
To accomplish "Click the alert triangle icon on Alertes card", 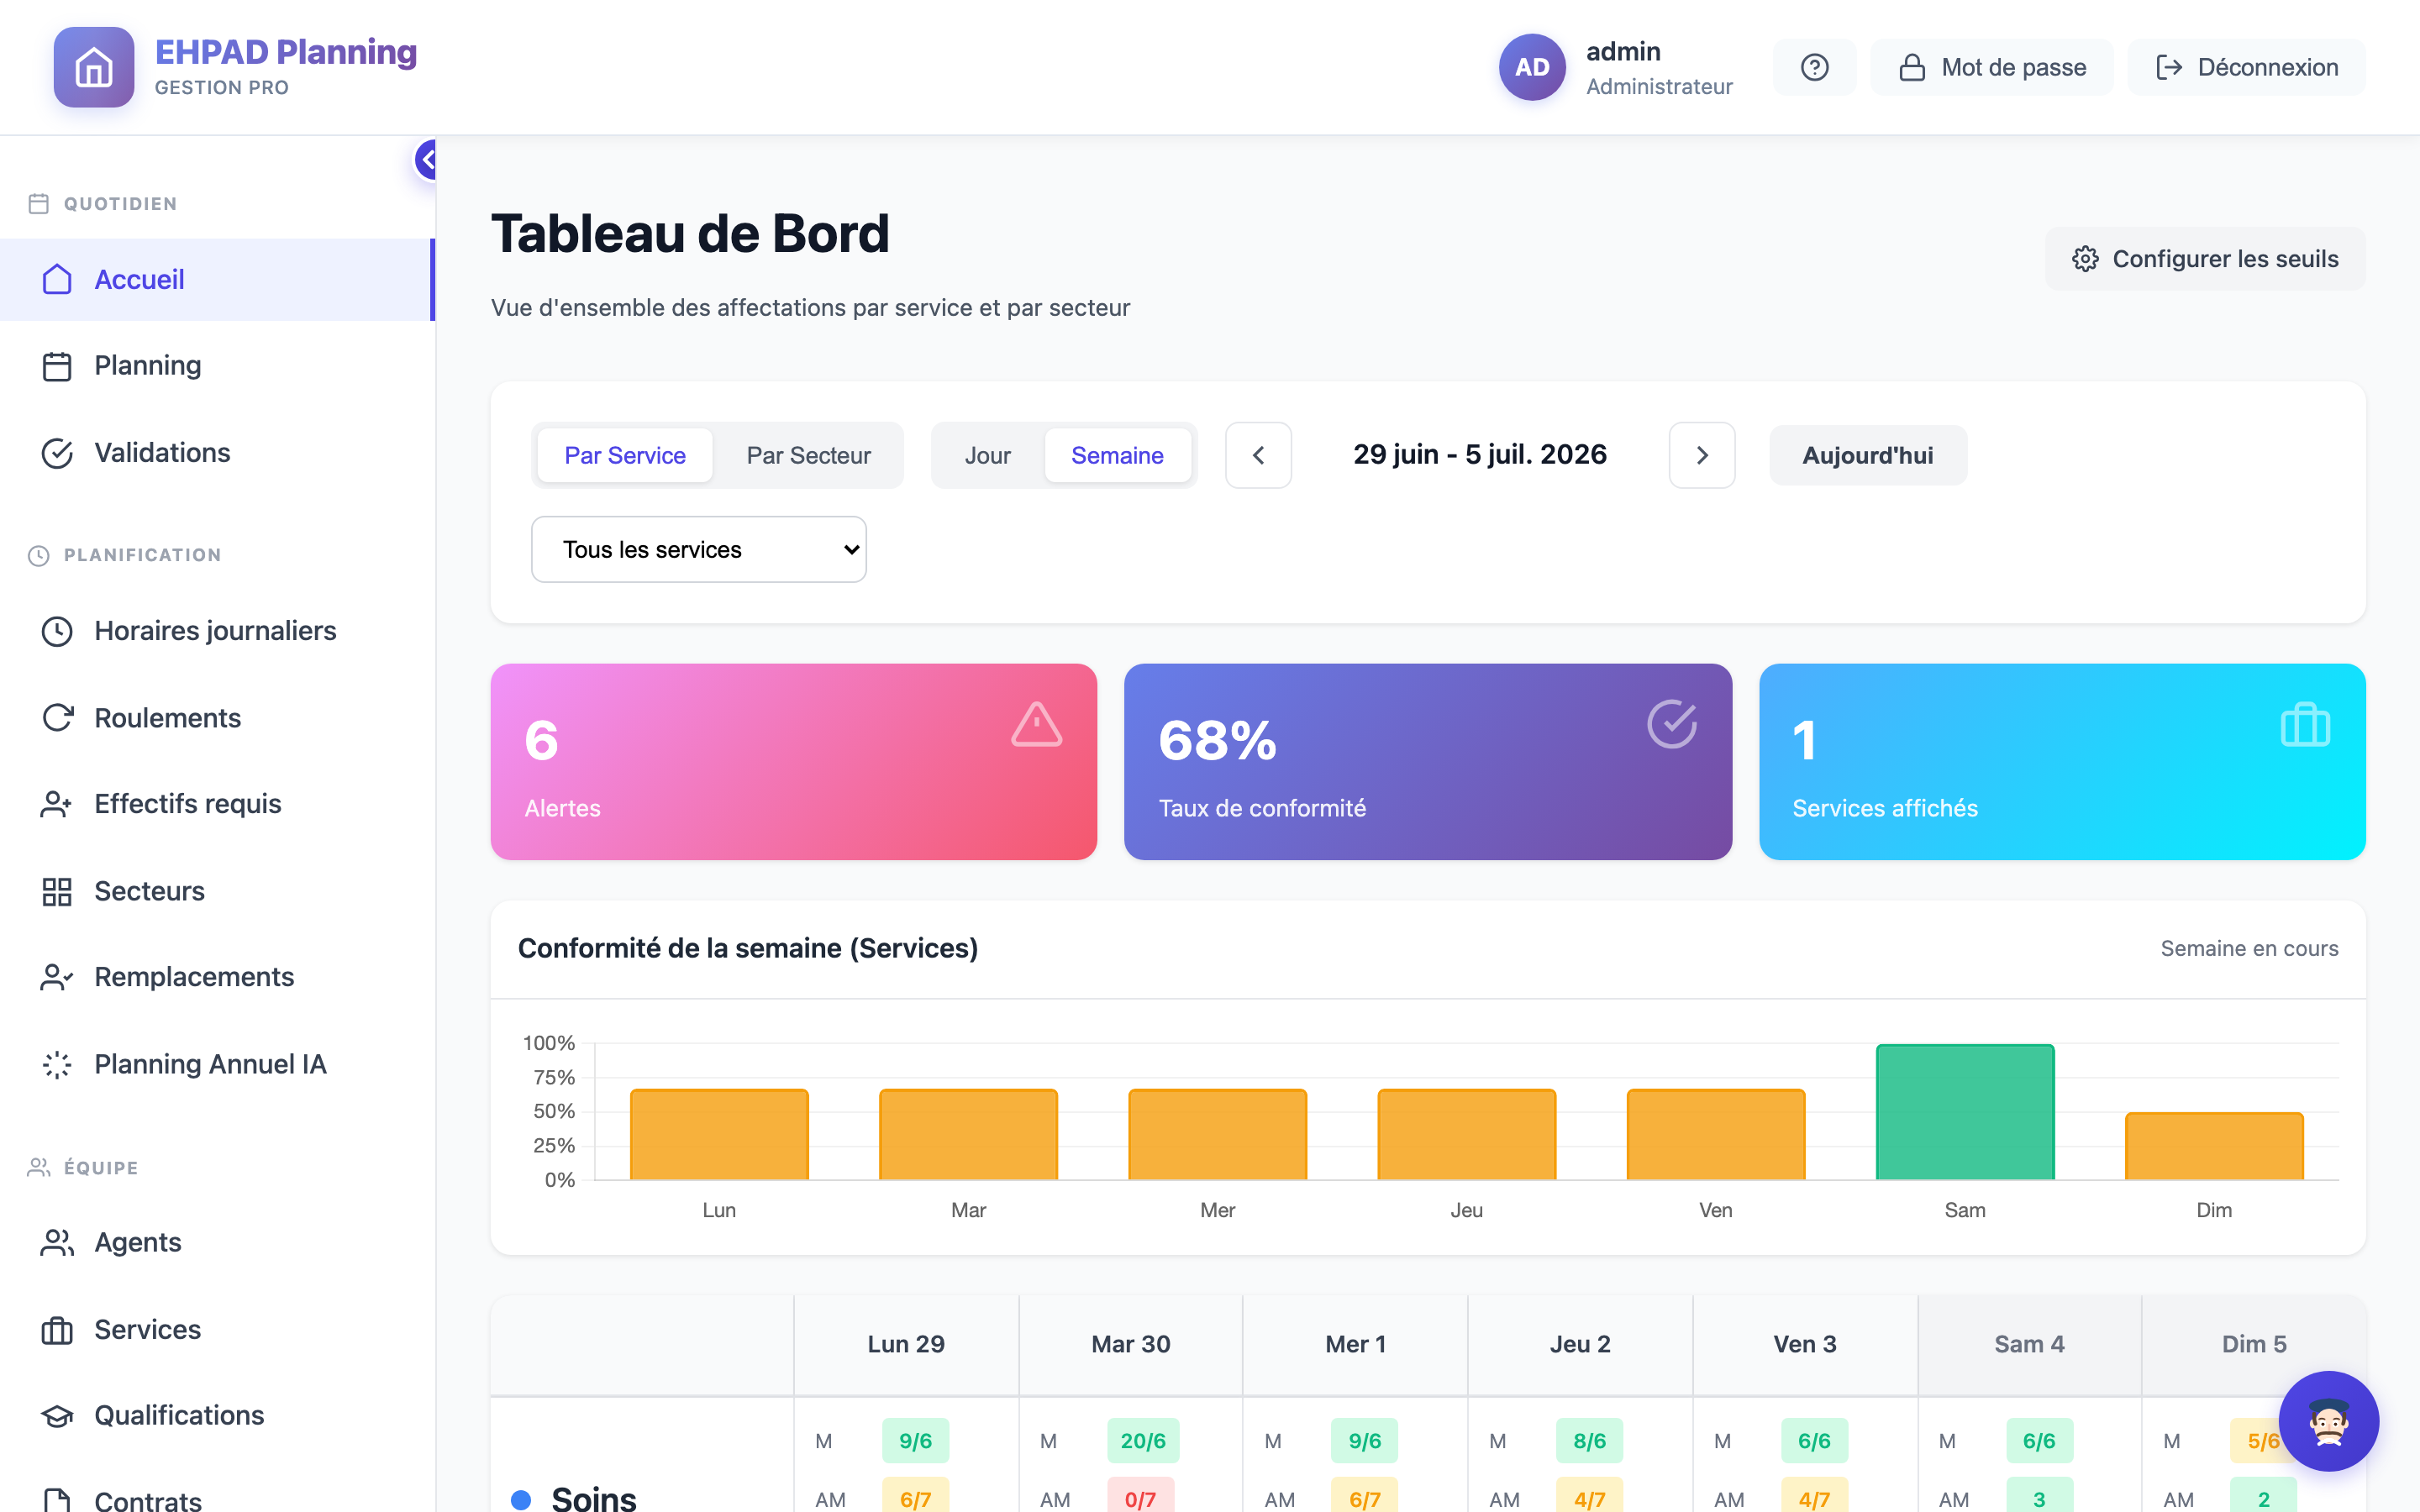I will click(x=1036, y=724).
